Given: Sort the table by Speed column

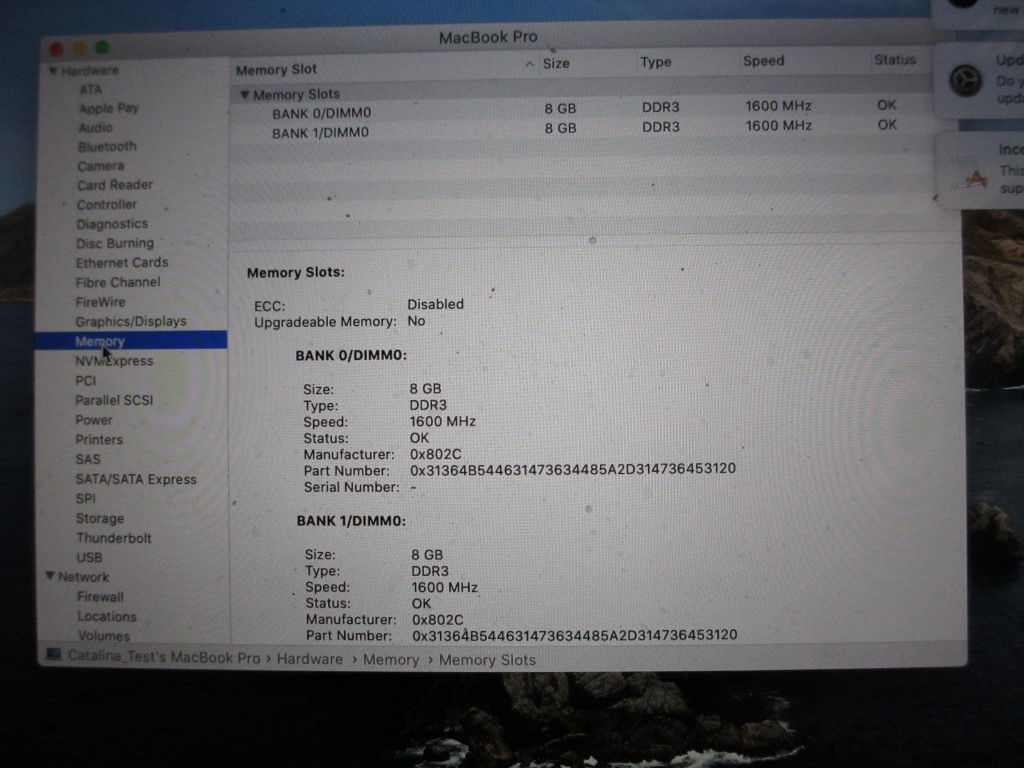Looking at the screenshot, I should click(763, 61).
